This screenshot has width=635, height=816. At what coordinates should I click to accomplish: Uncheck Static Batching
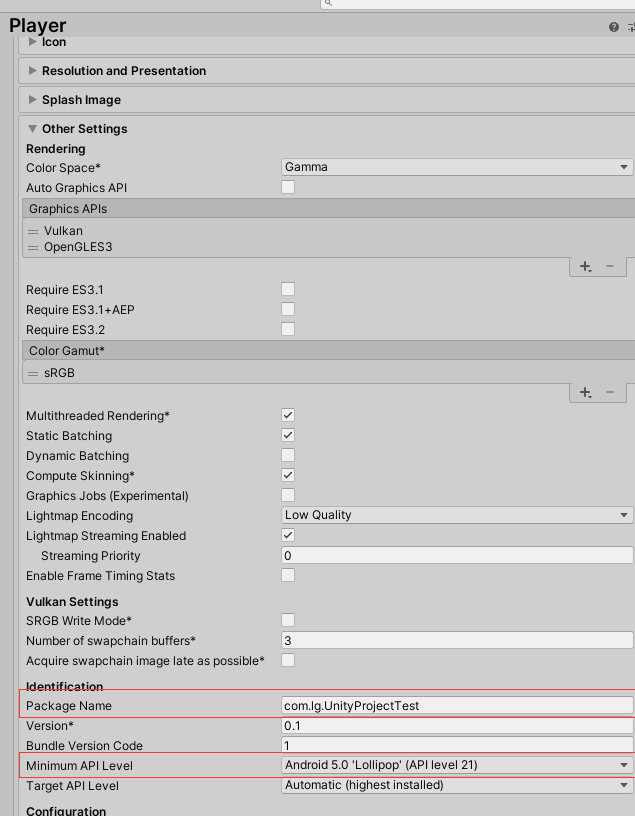click(288, 435)
